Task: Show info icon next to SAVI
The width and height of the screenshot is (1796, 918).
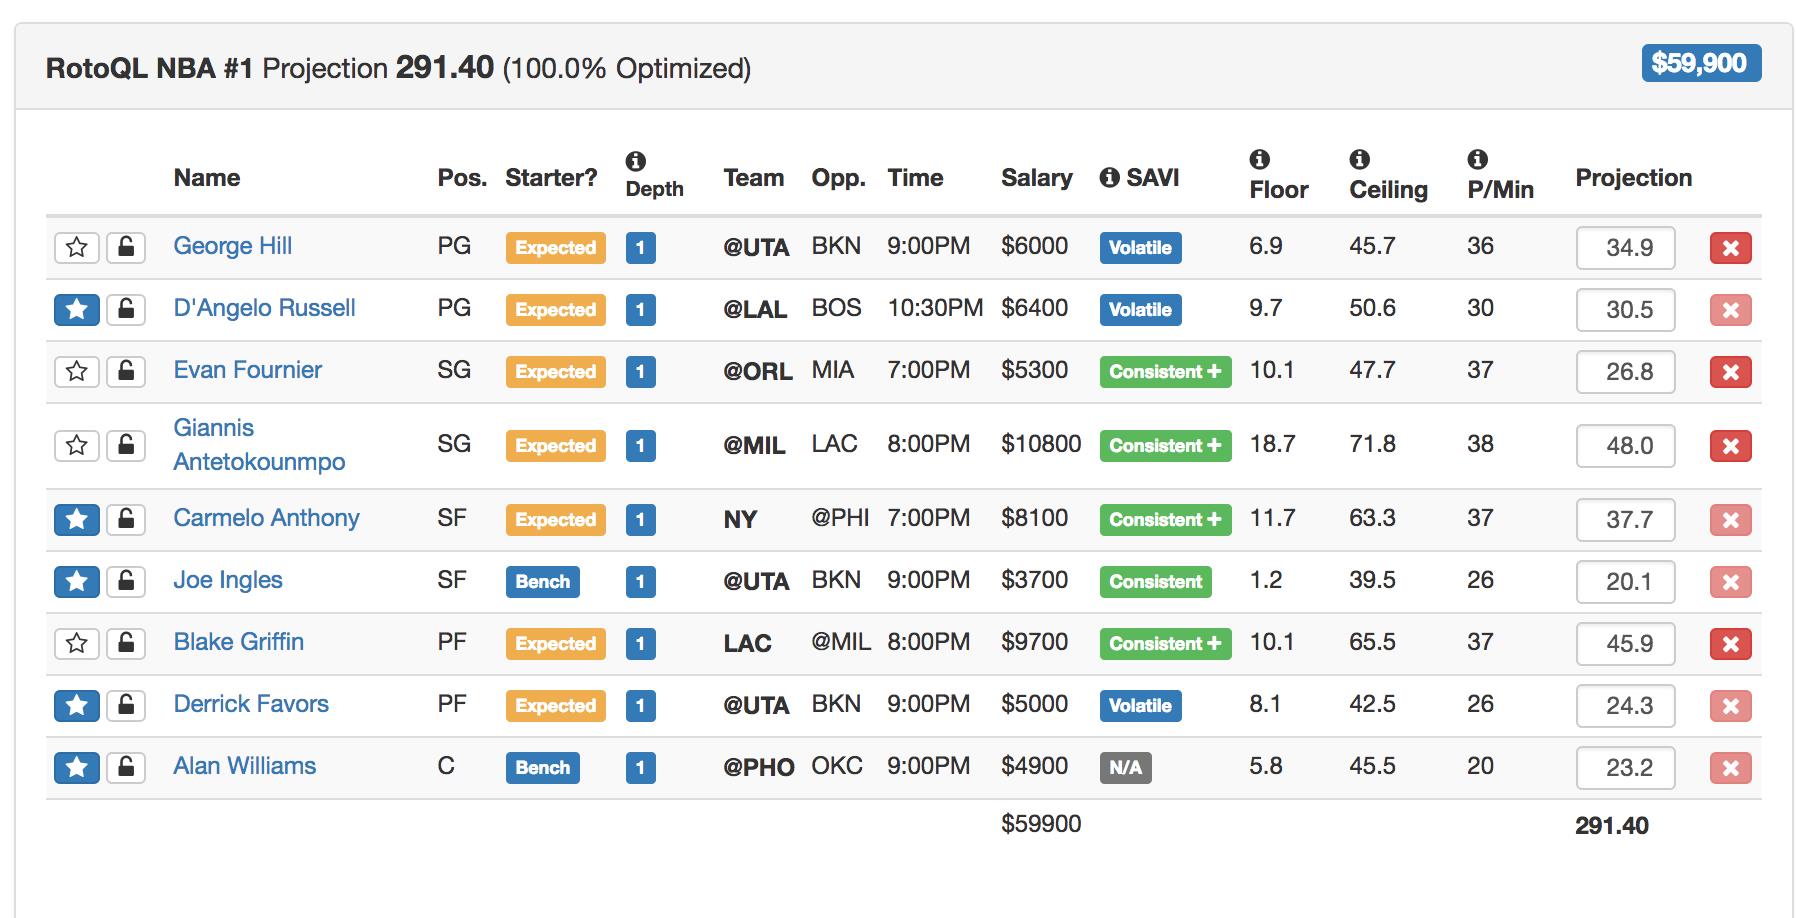Action: 1109,178
